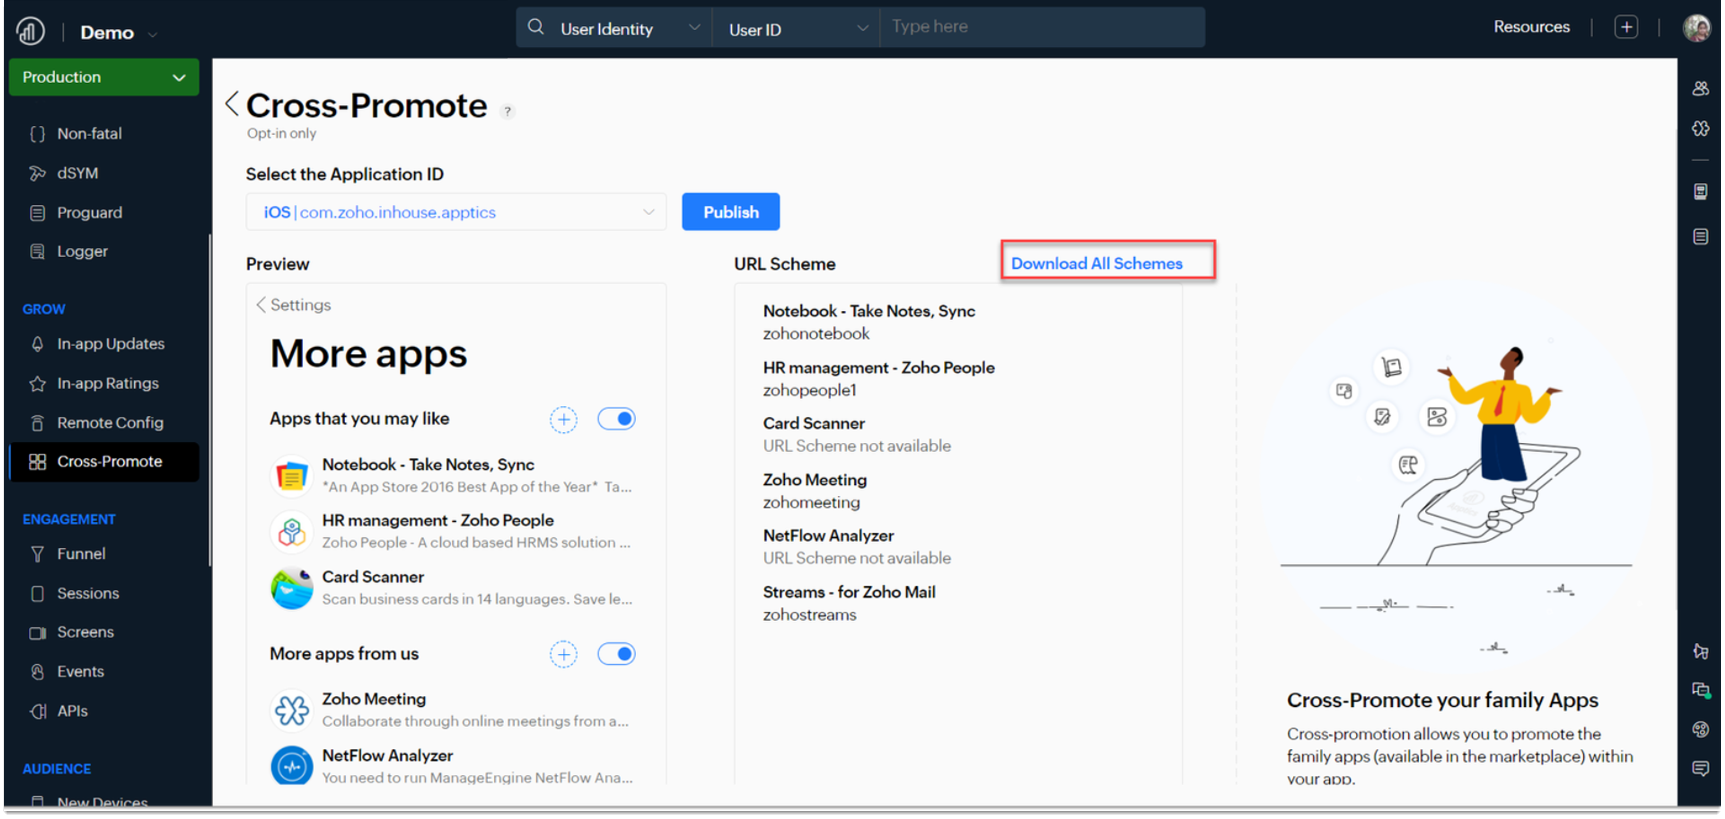Viewport: 1725px width, 819px height.
Task: Click the Notebook app icon in preview
Action: (x=292, y=476)
